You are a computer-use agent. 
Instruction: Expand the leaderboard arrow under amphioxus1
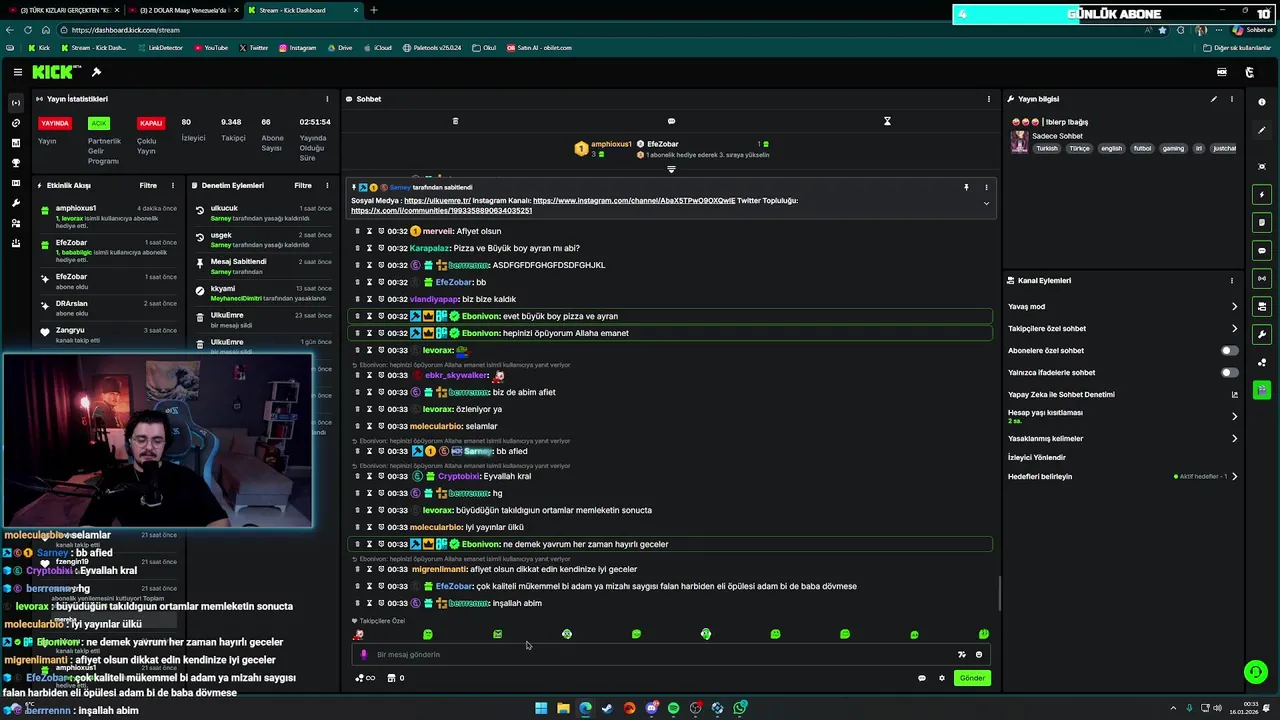[671, 170]
